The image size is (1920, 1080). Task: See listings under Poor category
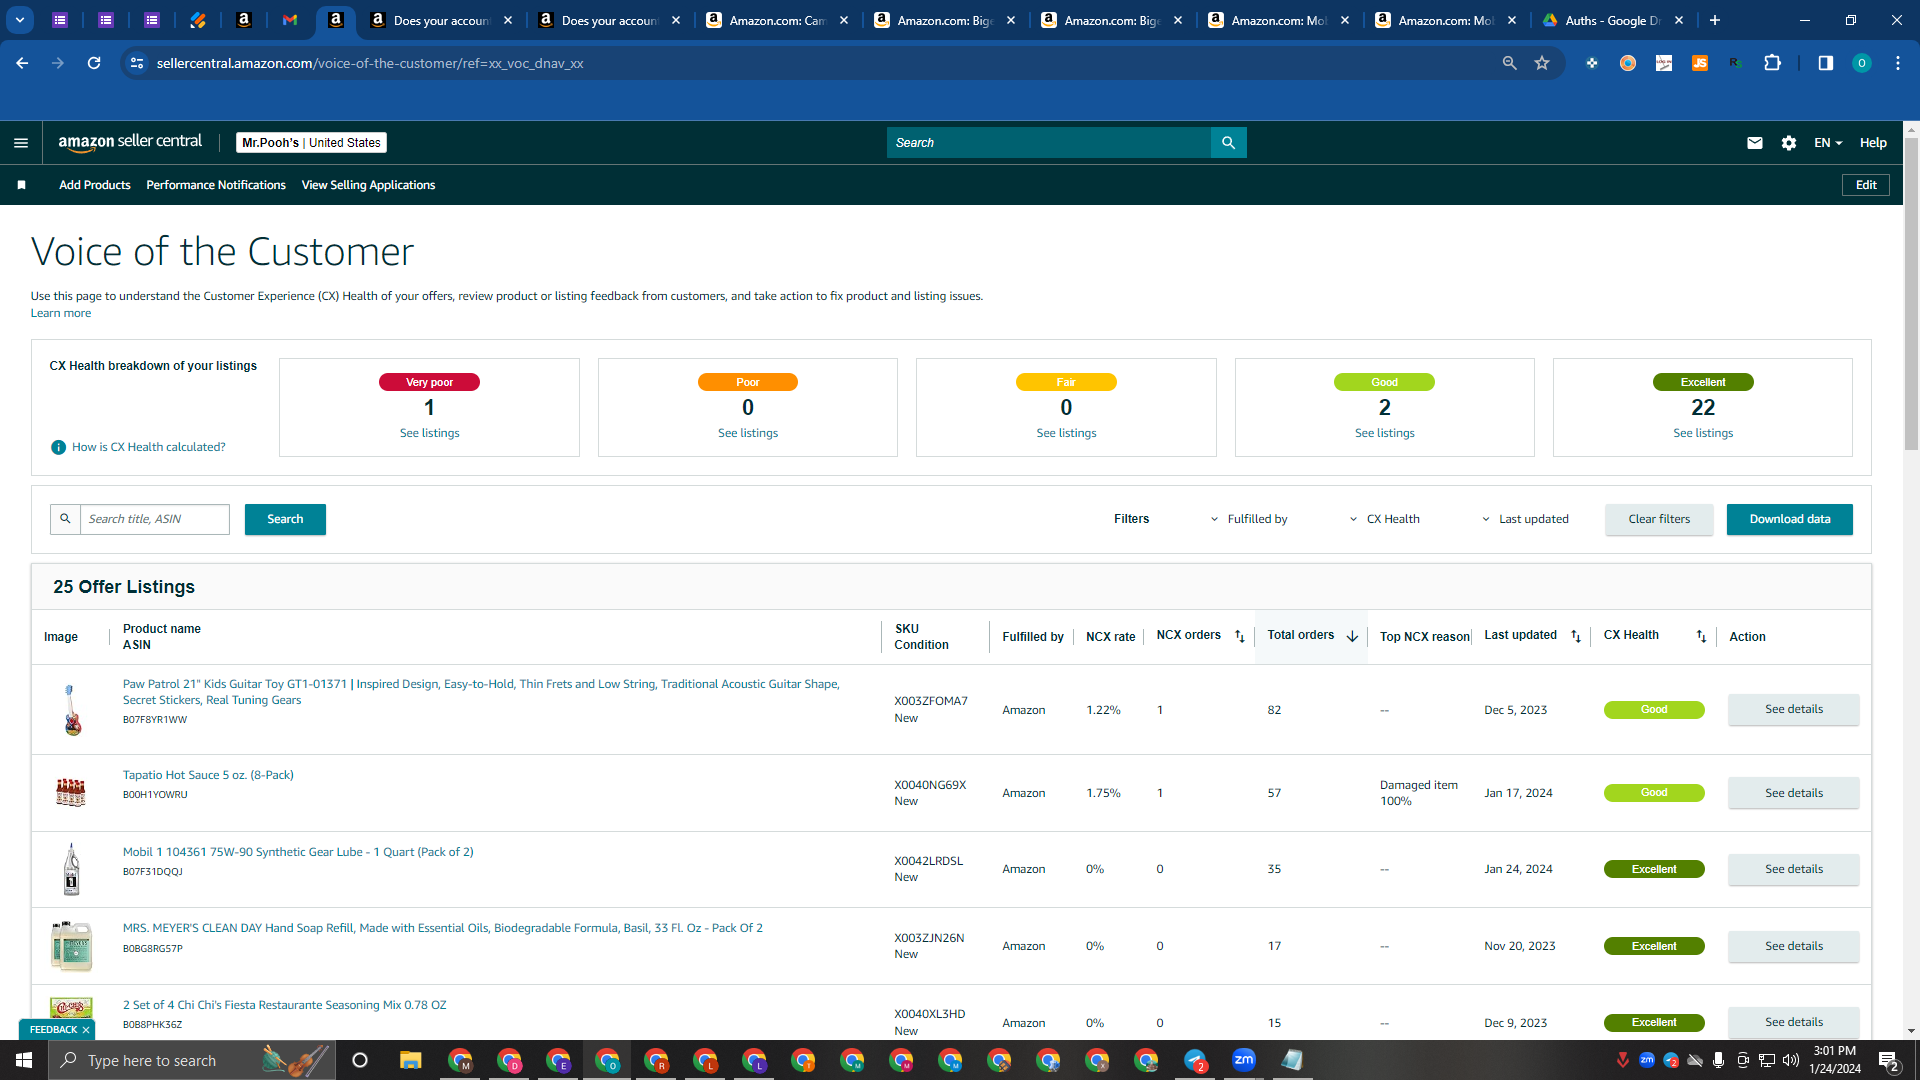pyautogui.click(x=748, y=433)
